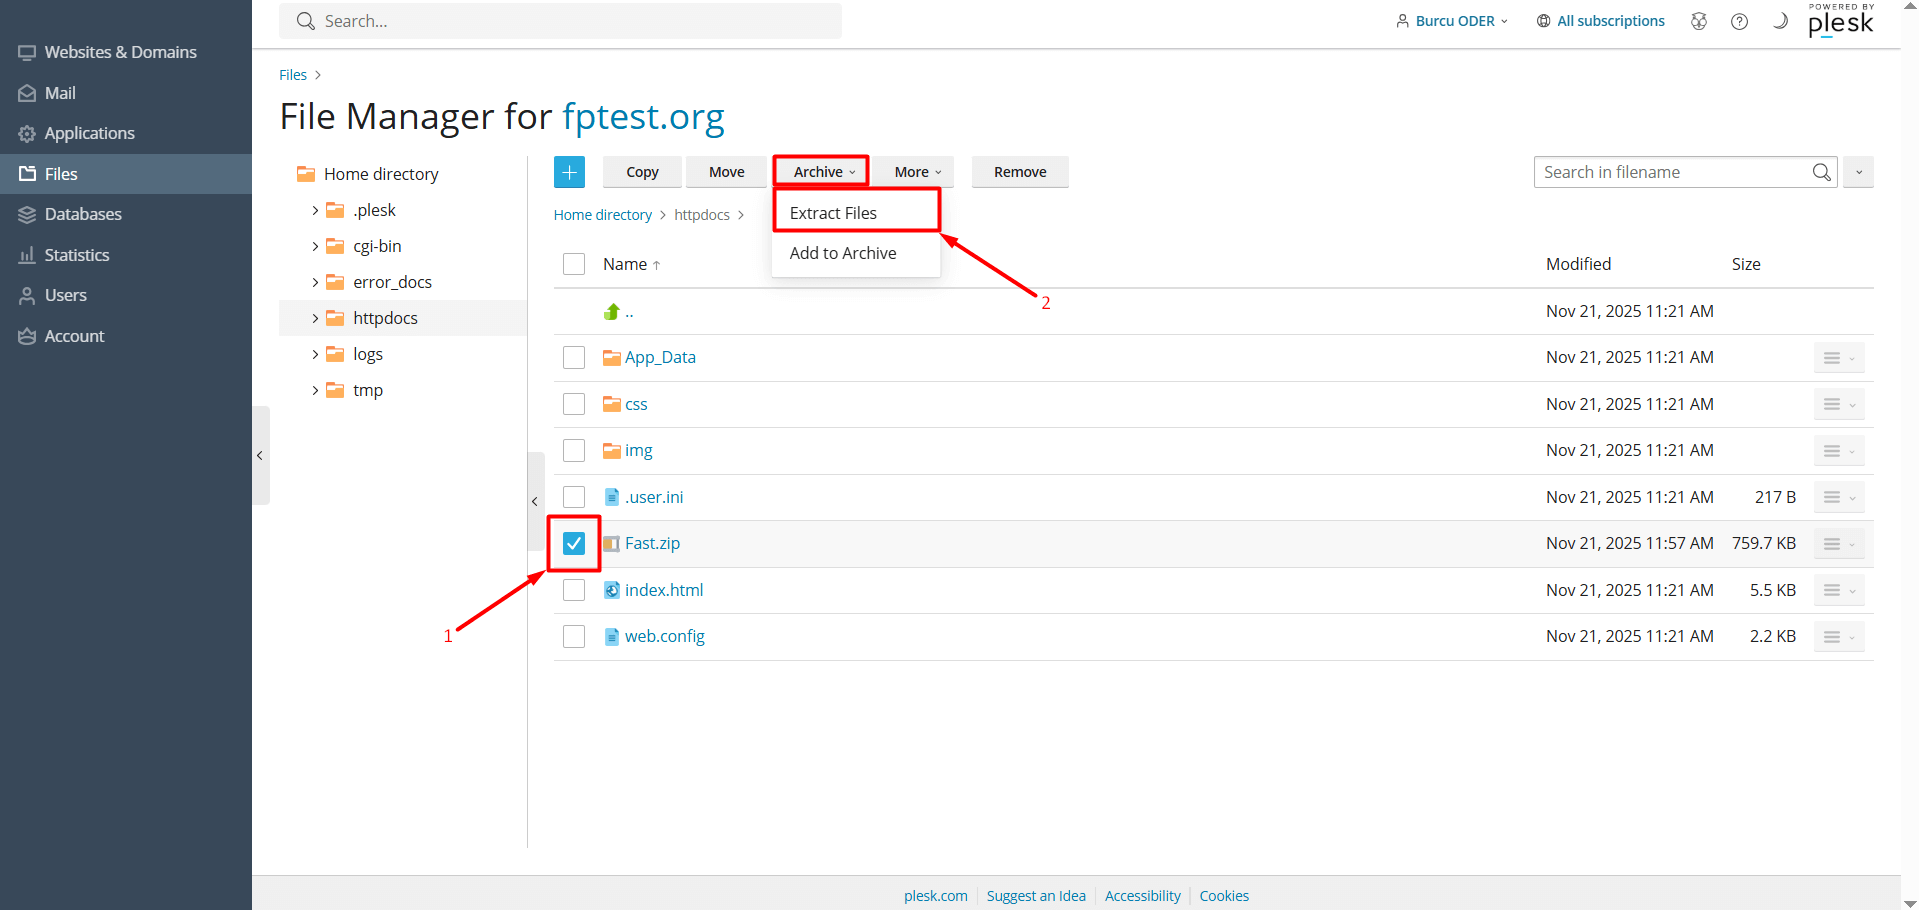Open the row actions menu for index.html
This screenshot has width=1919, height=910.
coord(1838,590)
